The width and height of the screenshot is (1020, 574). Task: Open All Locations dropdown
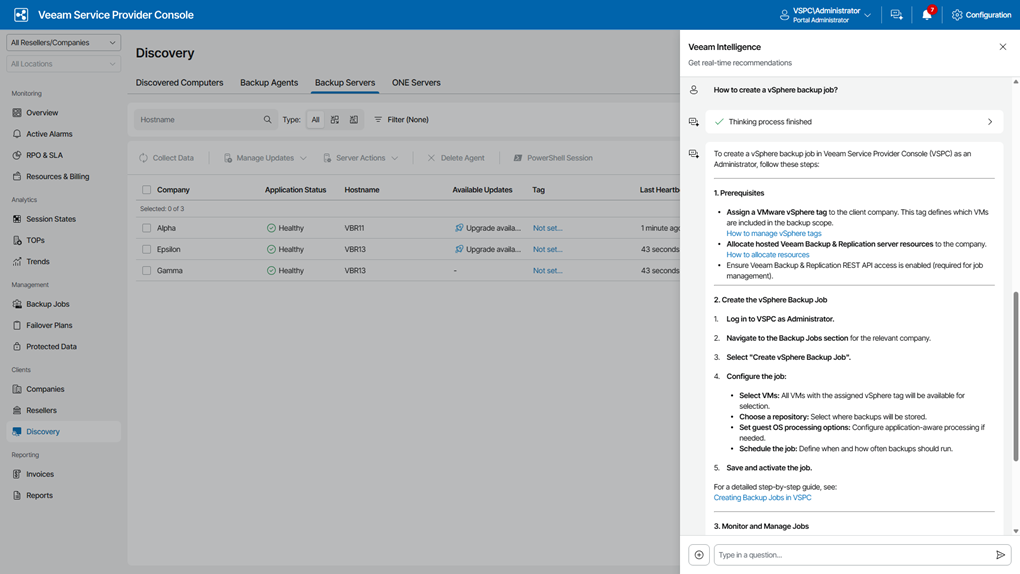(63, 64)
